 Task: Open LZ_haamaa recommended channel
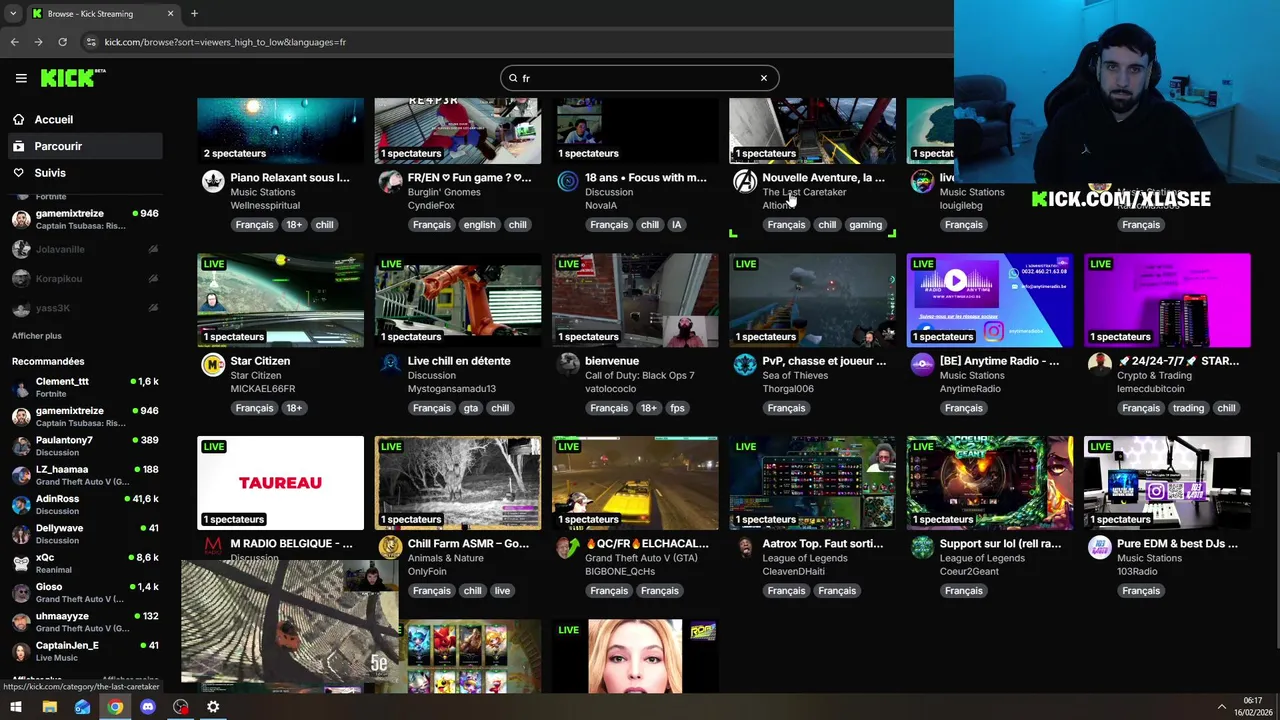click(85, 475)
